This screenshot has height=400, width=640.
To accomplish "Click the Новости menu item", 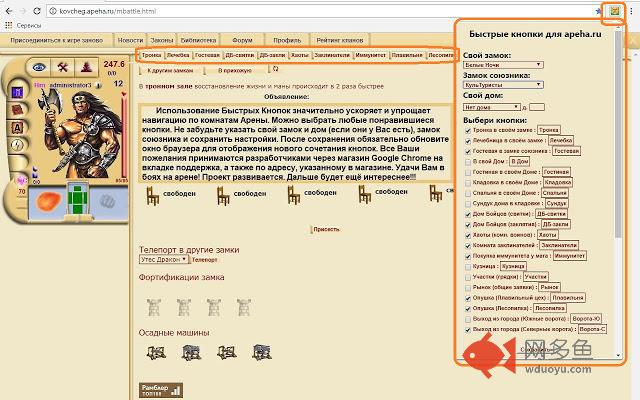I will pos(130,40).
